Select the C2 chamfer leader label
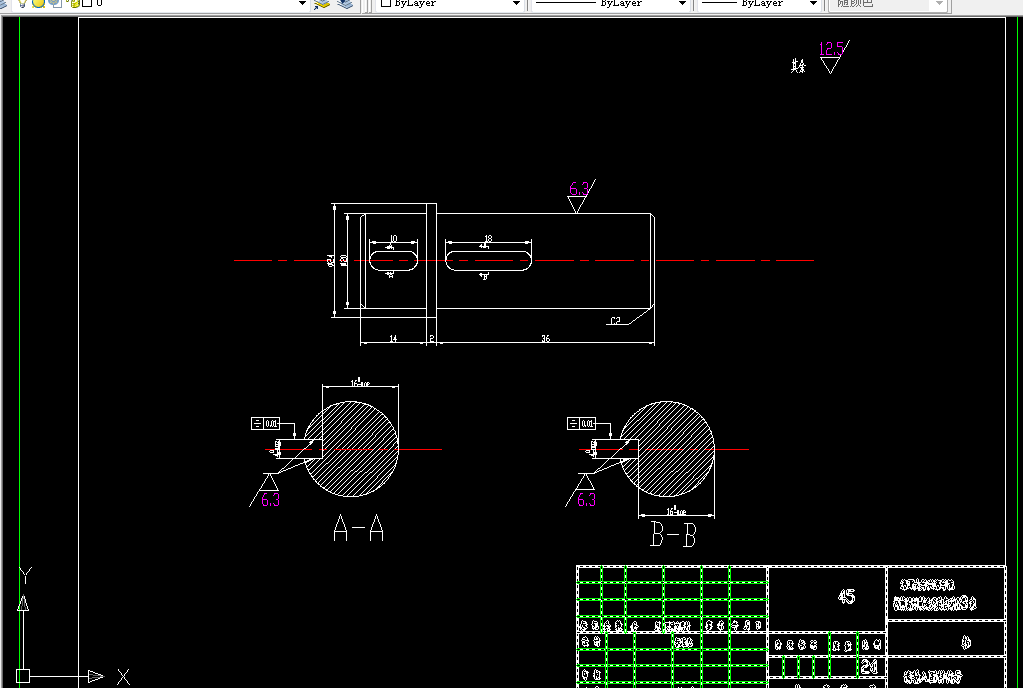 coord(615,320)
